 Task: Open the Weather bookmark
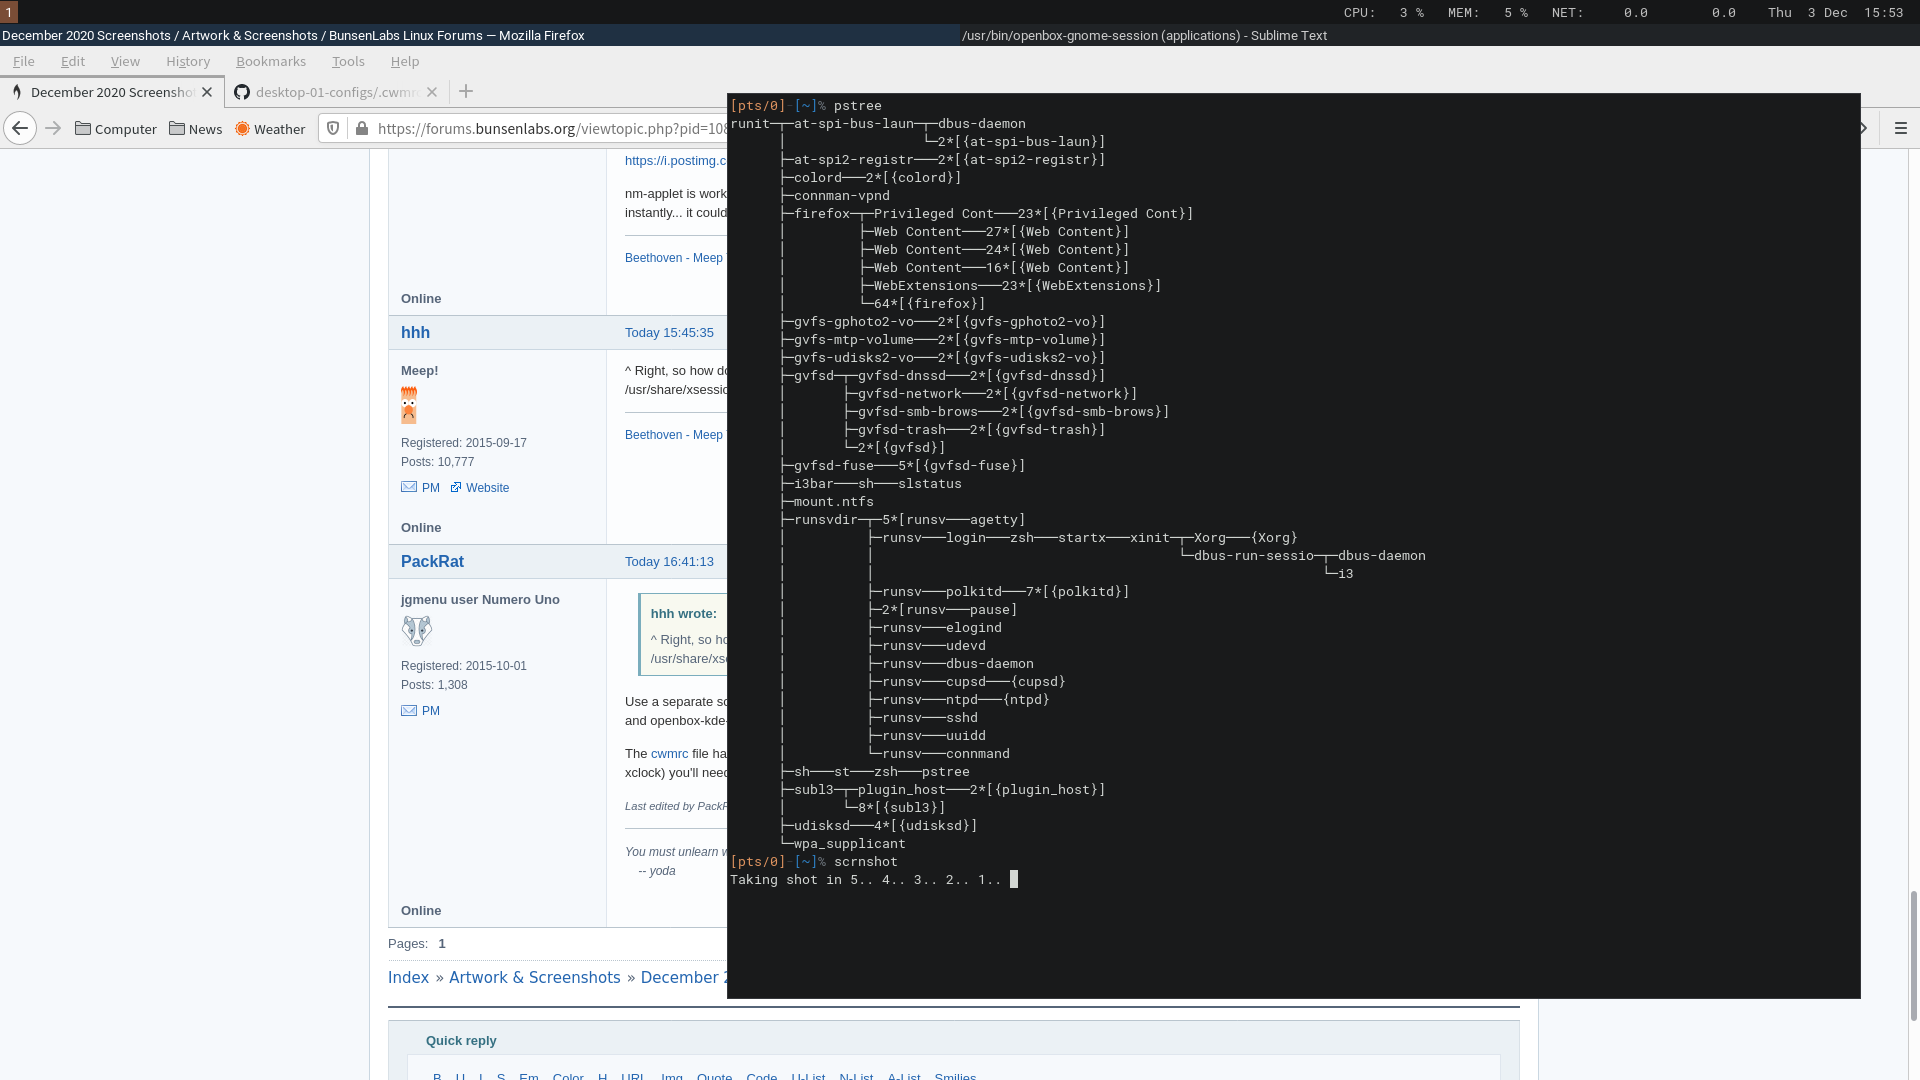click(270, 129)
